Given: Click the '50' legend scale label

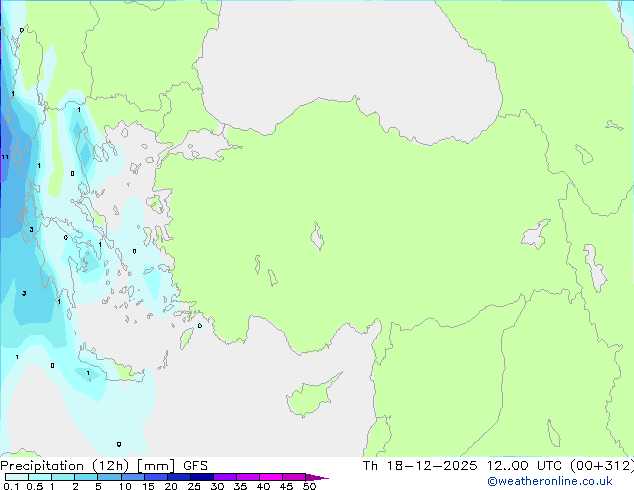Looking at the screenshot, I should click(309, 486).
